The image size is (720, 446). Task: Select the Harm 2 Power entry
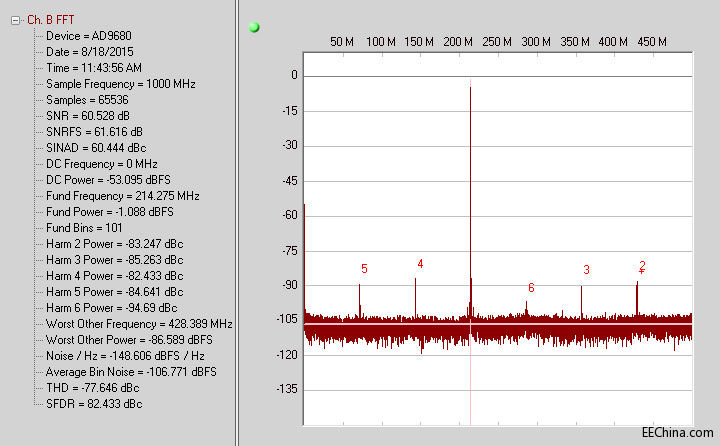114,244
